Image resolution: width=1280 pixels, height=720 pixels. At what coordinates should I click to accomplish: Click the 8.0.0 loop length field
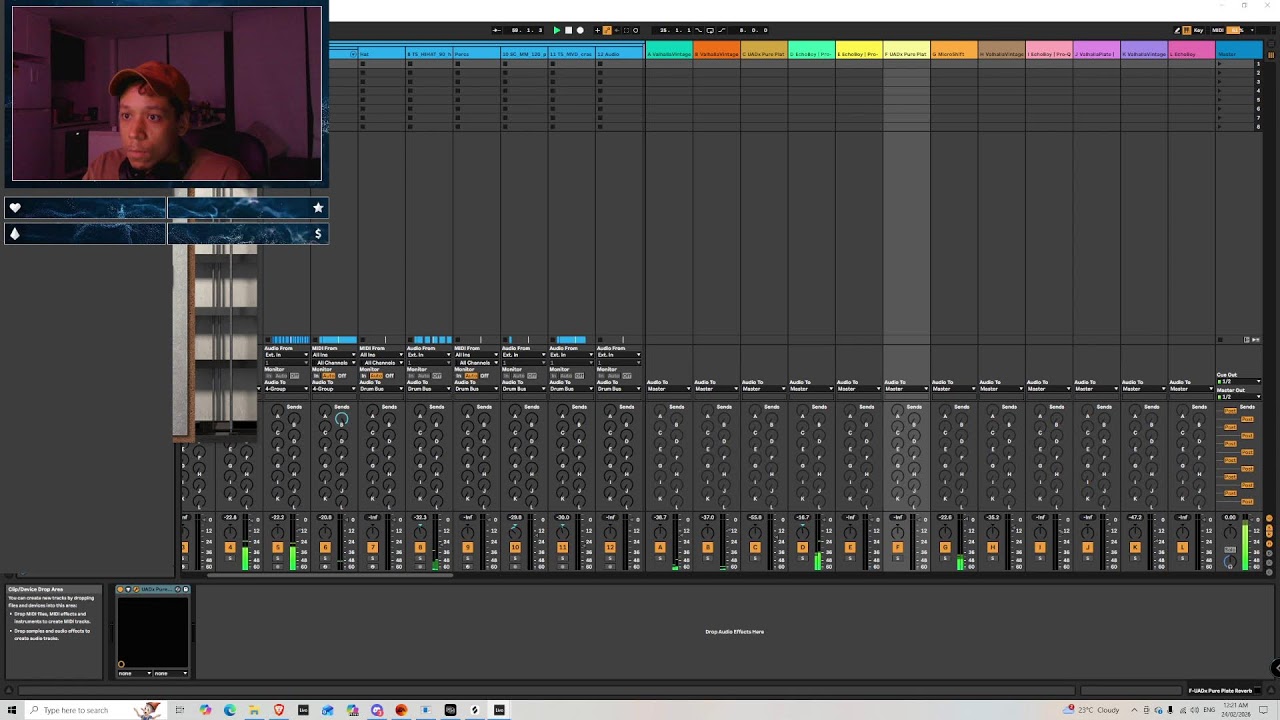(x=754, y=30)
